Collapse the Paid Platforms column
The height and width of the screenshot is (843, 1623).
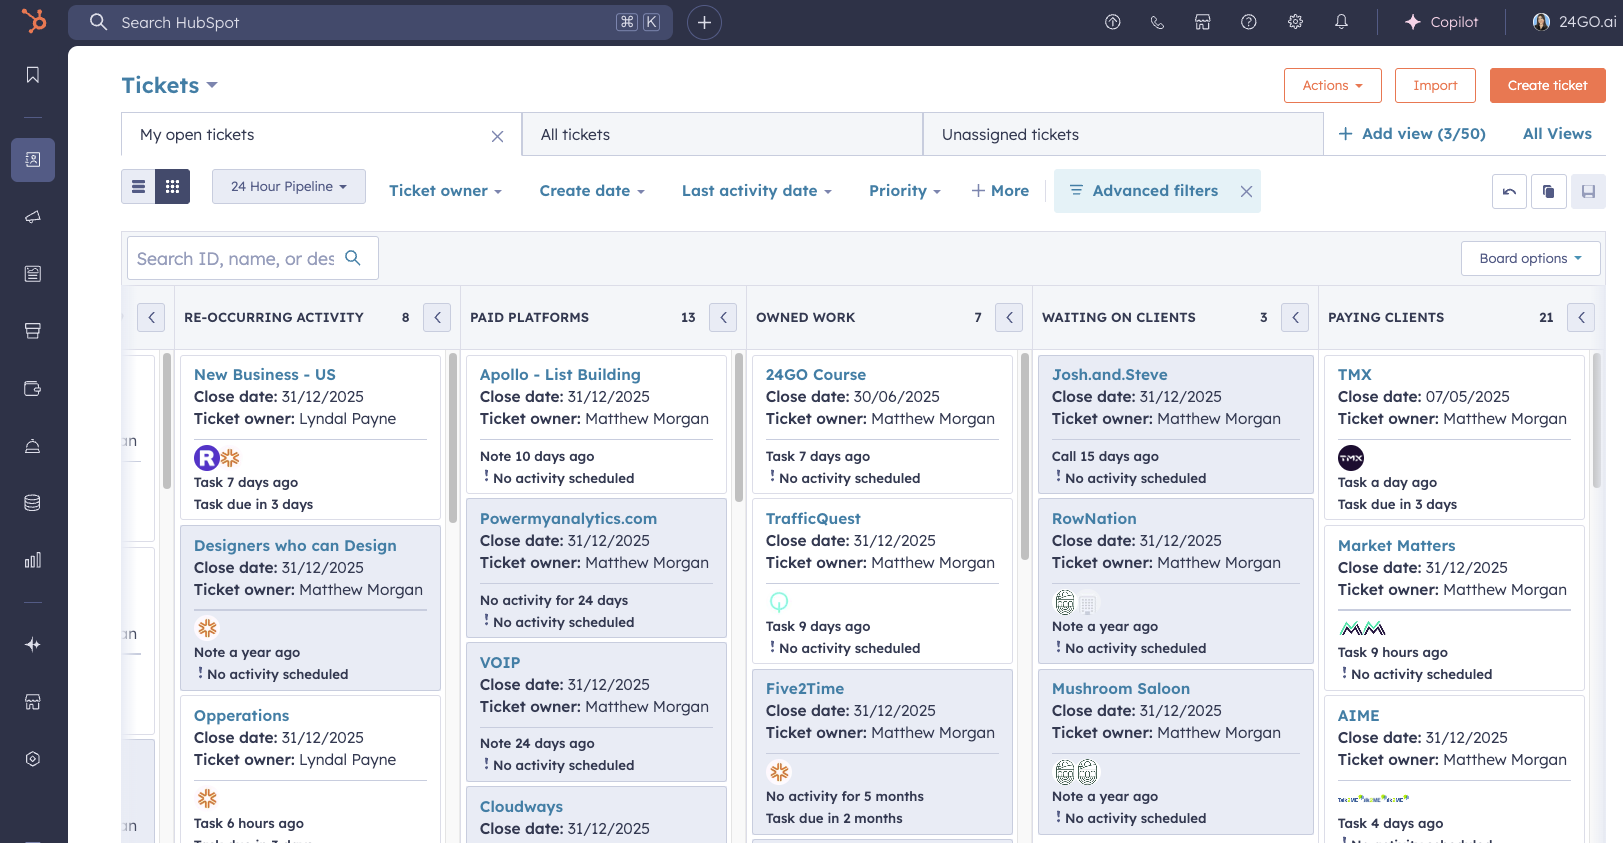pos(723,318)
